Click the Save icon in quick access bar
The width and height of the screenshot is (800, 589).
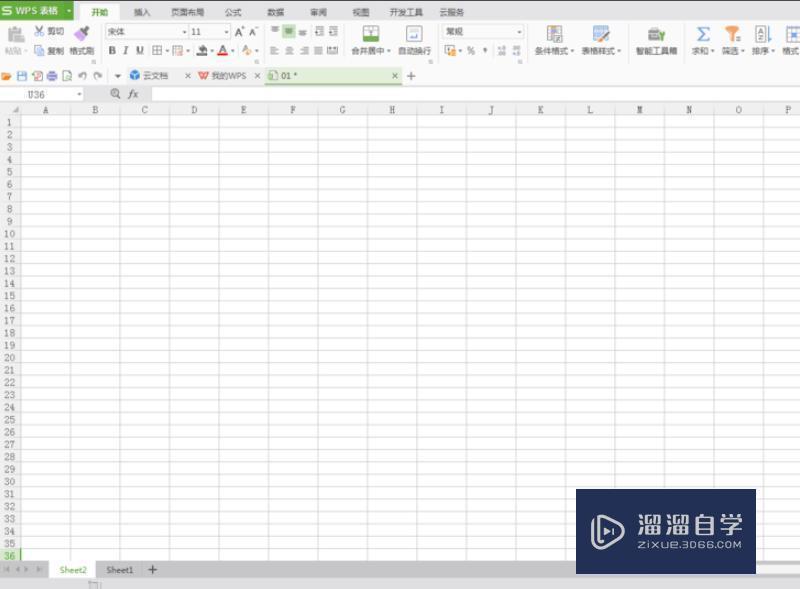22,75
